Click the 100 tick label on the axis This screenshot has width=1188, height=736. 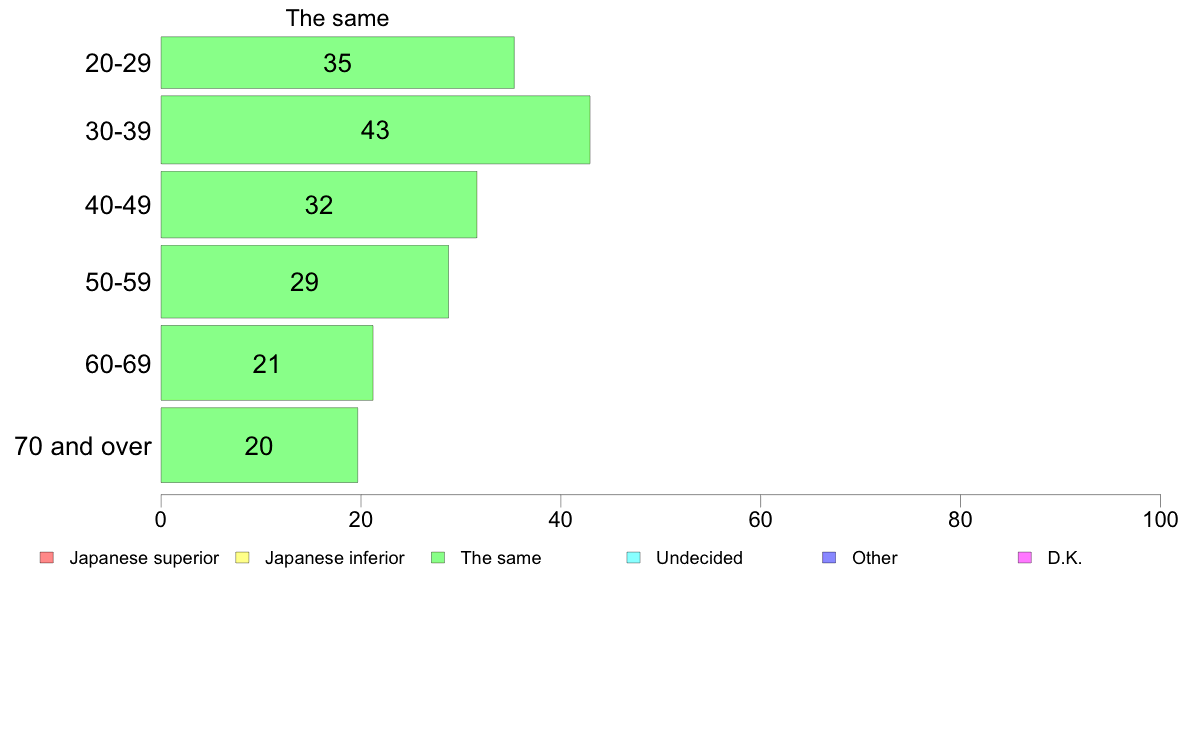1160,519
